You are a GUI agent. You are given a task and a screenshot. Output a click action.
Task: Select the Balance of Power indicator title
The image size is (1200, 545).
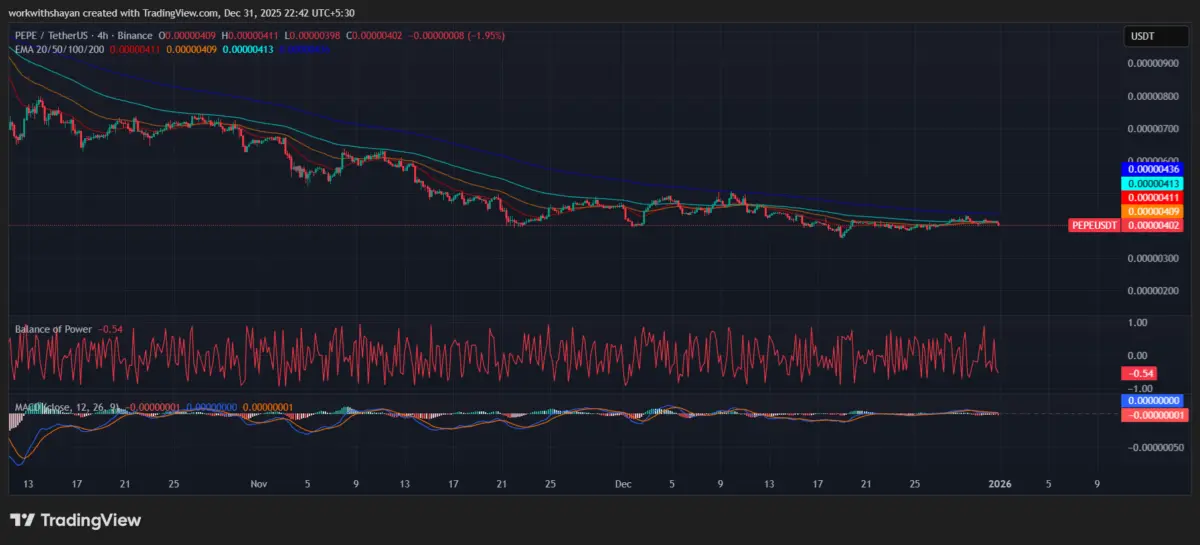[x=53, y=328]
